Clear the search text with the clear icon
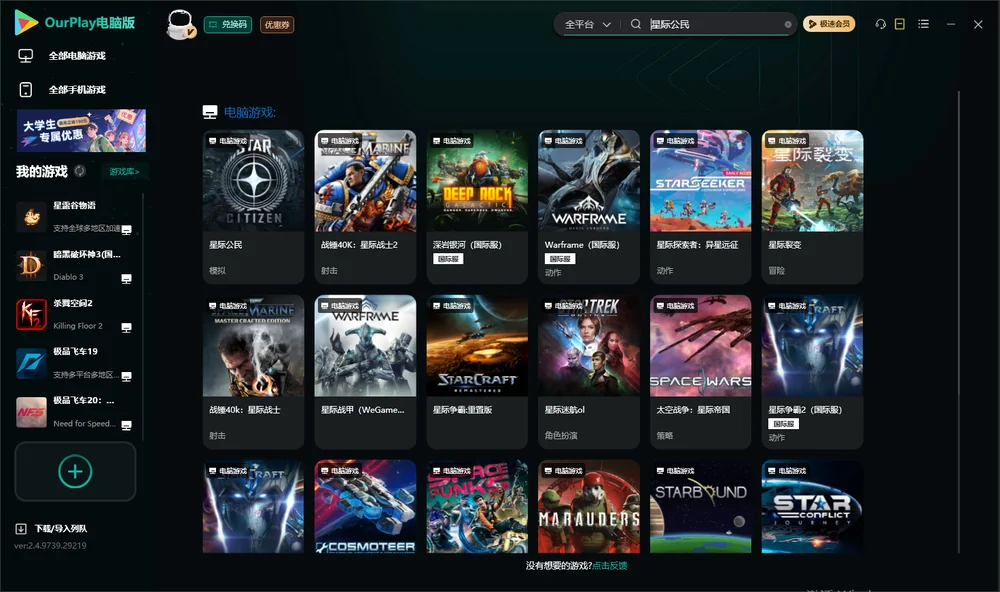Image resolution: width=1000 pixels, height=592 pixels. 788,24
